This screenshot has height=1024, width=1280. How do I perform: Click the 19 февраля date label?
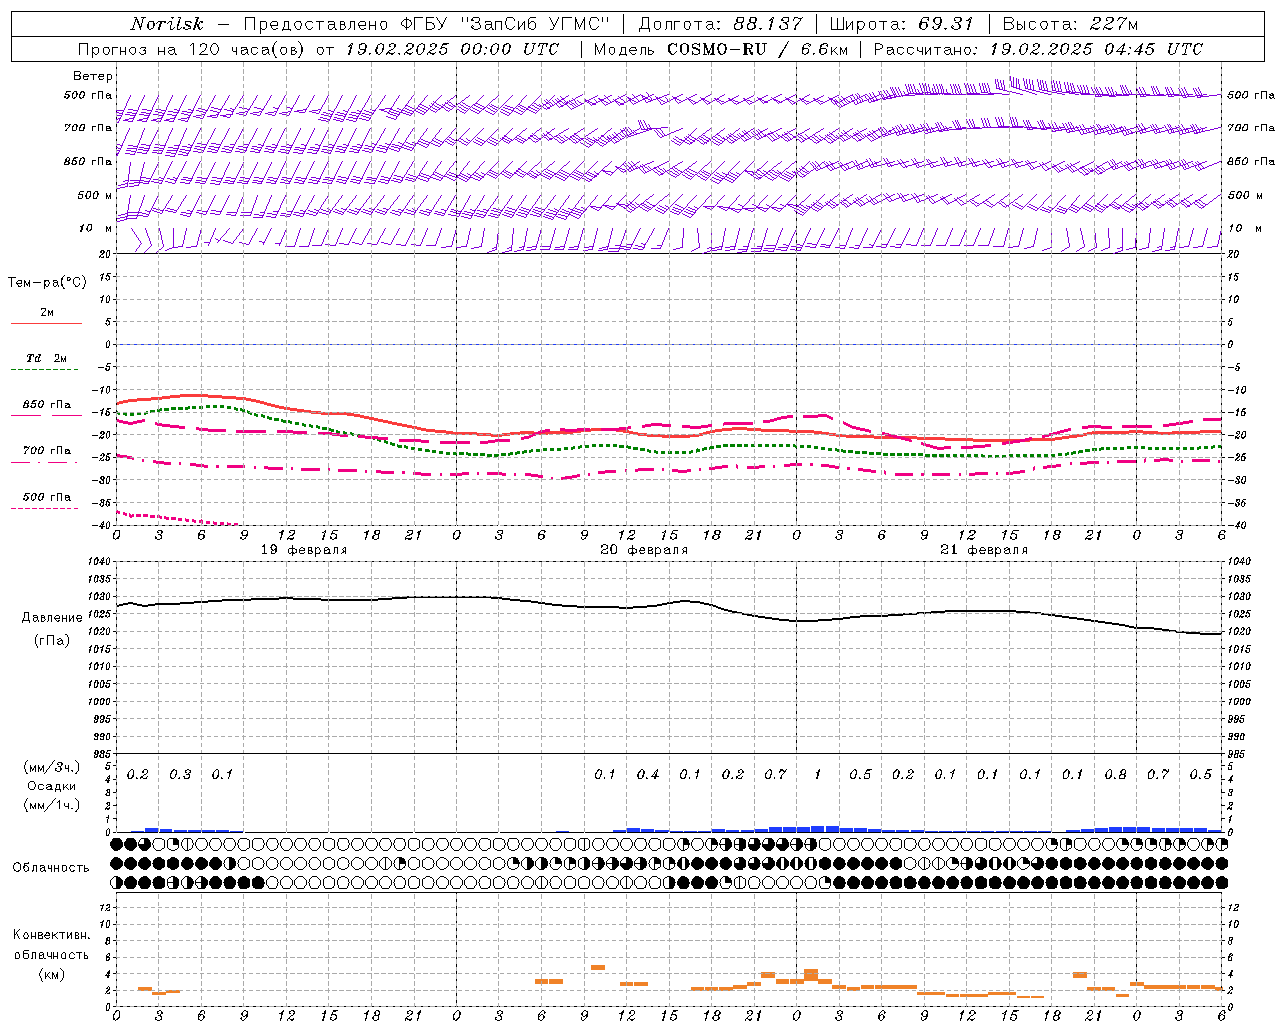pyautogui.click(x=304, y=550)
